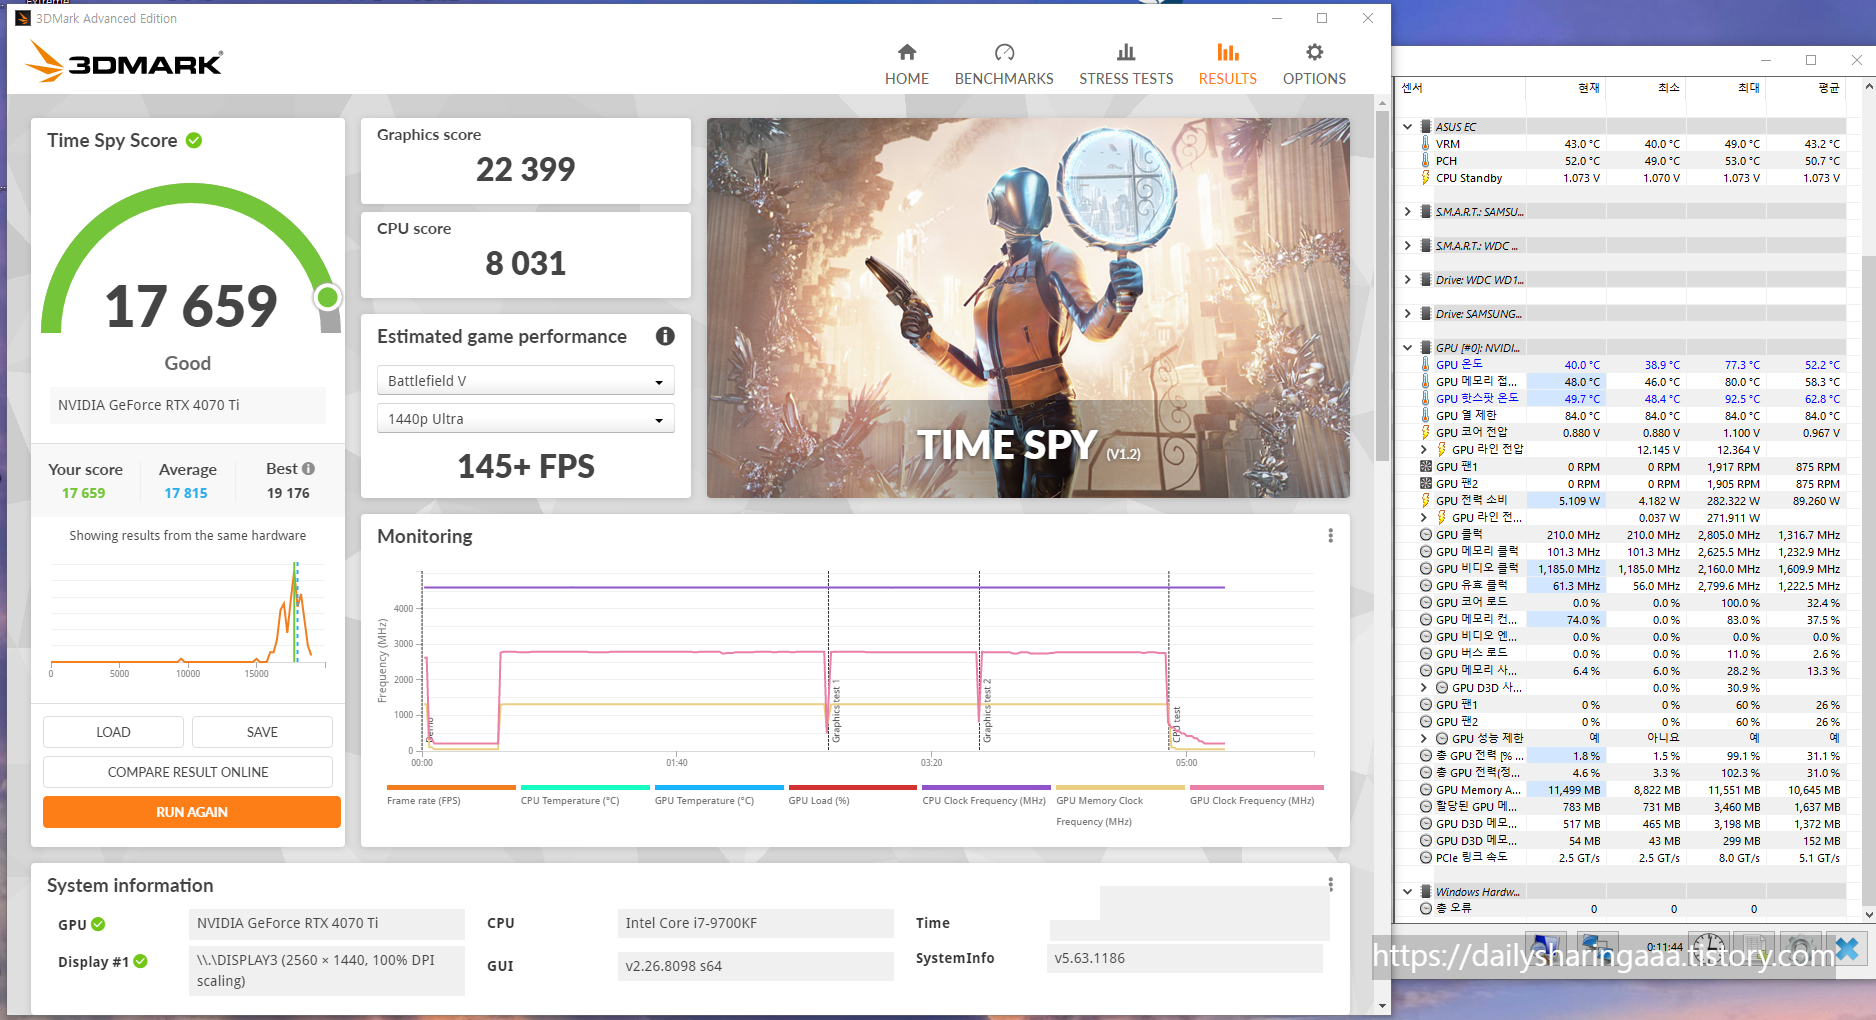
Task: Click the clock icon of GPU 클럭 row
Action: [x=1426, y=535]
